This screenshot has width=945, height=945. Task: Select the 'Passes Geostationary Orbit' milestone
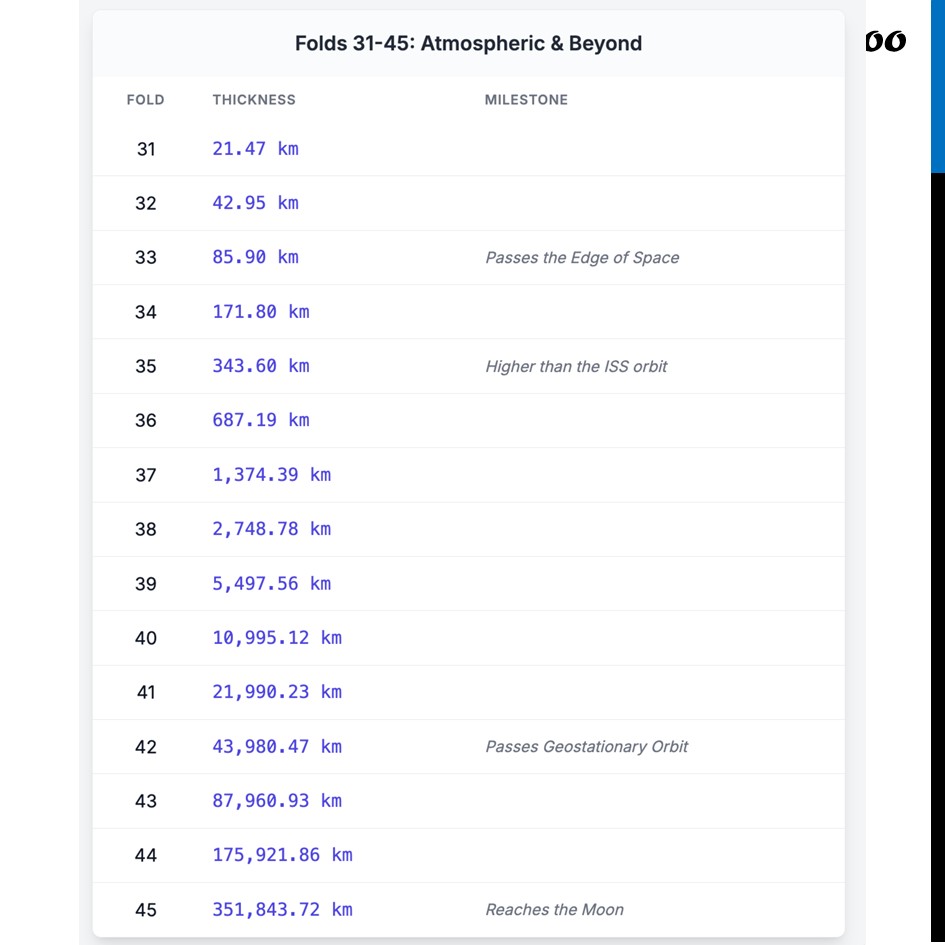pos(586,746)
